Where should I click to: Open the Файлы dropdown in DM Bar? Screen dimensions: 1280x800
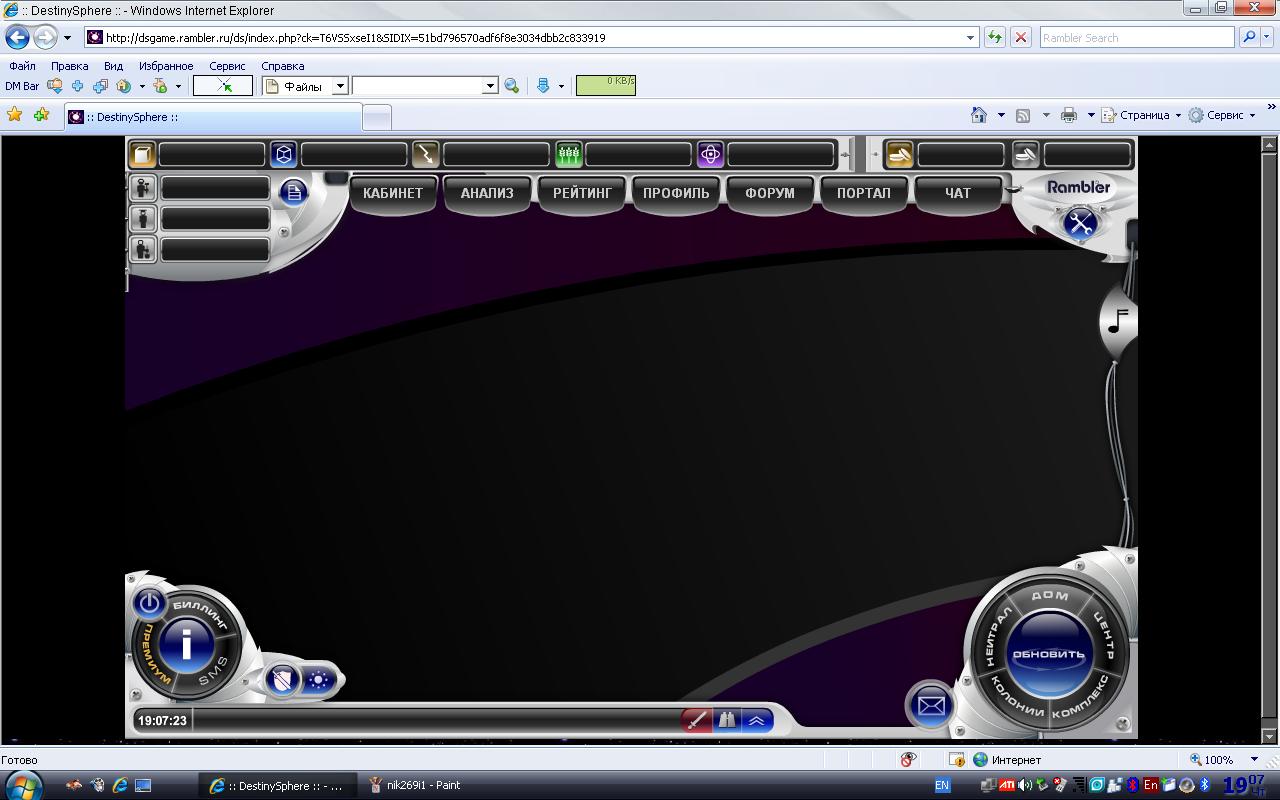point(340,86)
